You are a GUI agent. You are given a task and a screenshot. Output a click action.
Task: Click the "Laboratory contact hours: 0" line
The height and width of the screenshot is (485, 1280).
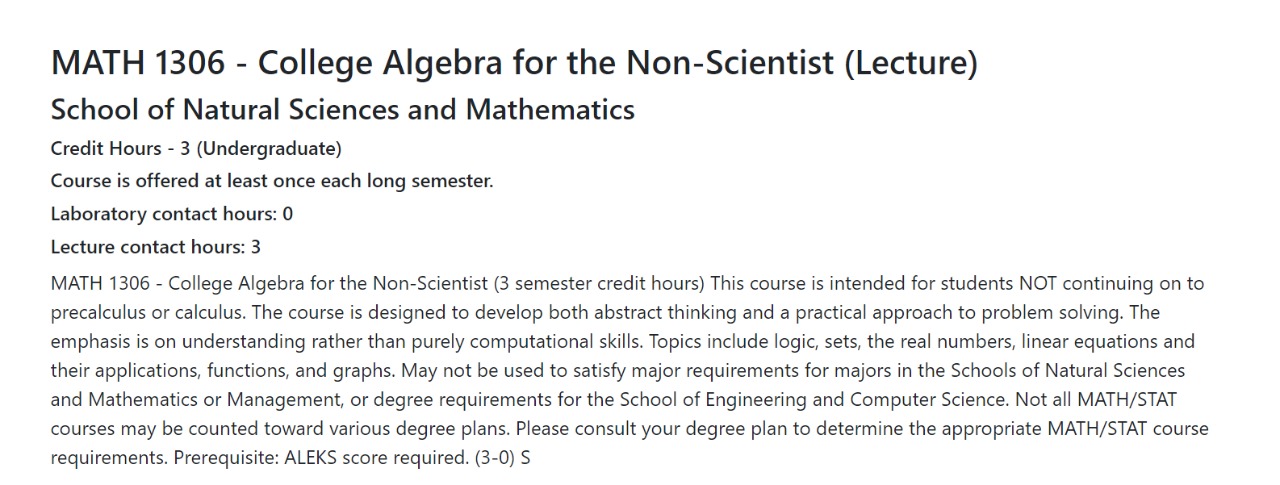coord(171,214)
